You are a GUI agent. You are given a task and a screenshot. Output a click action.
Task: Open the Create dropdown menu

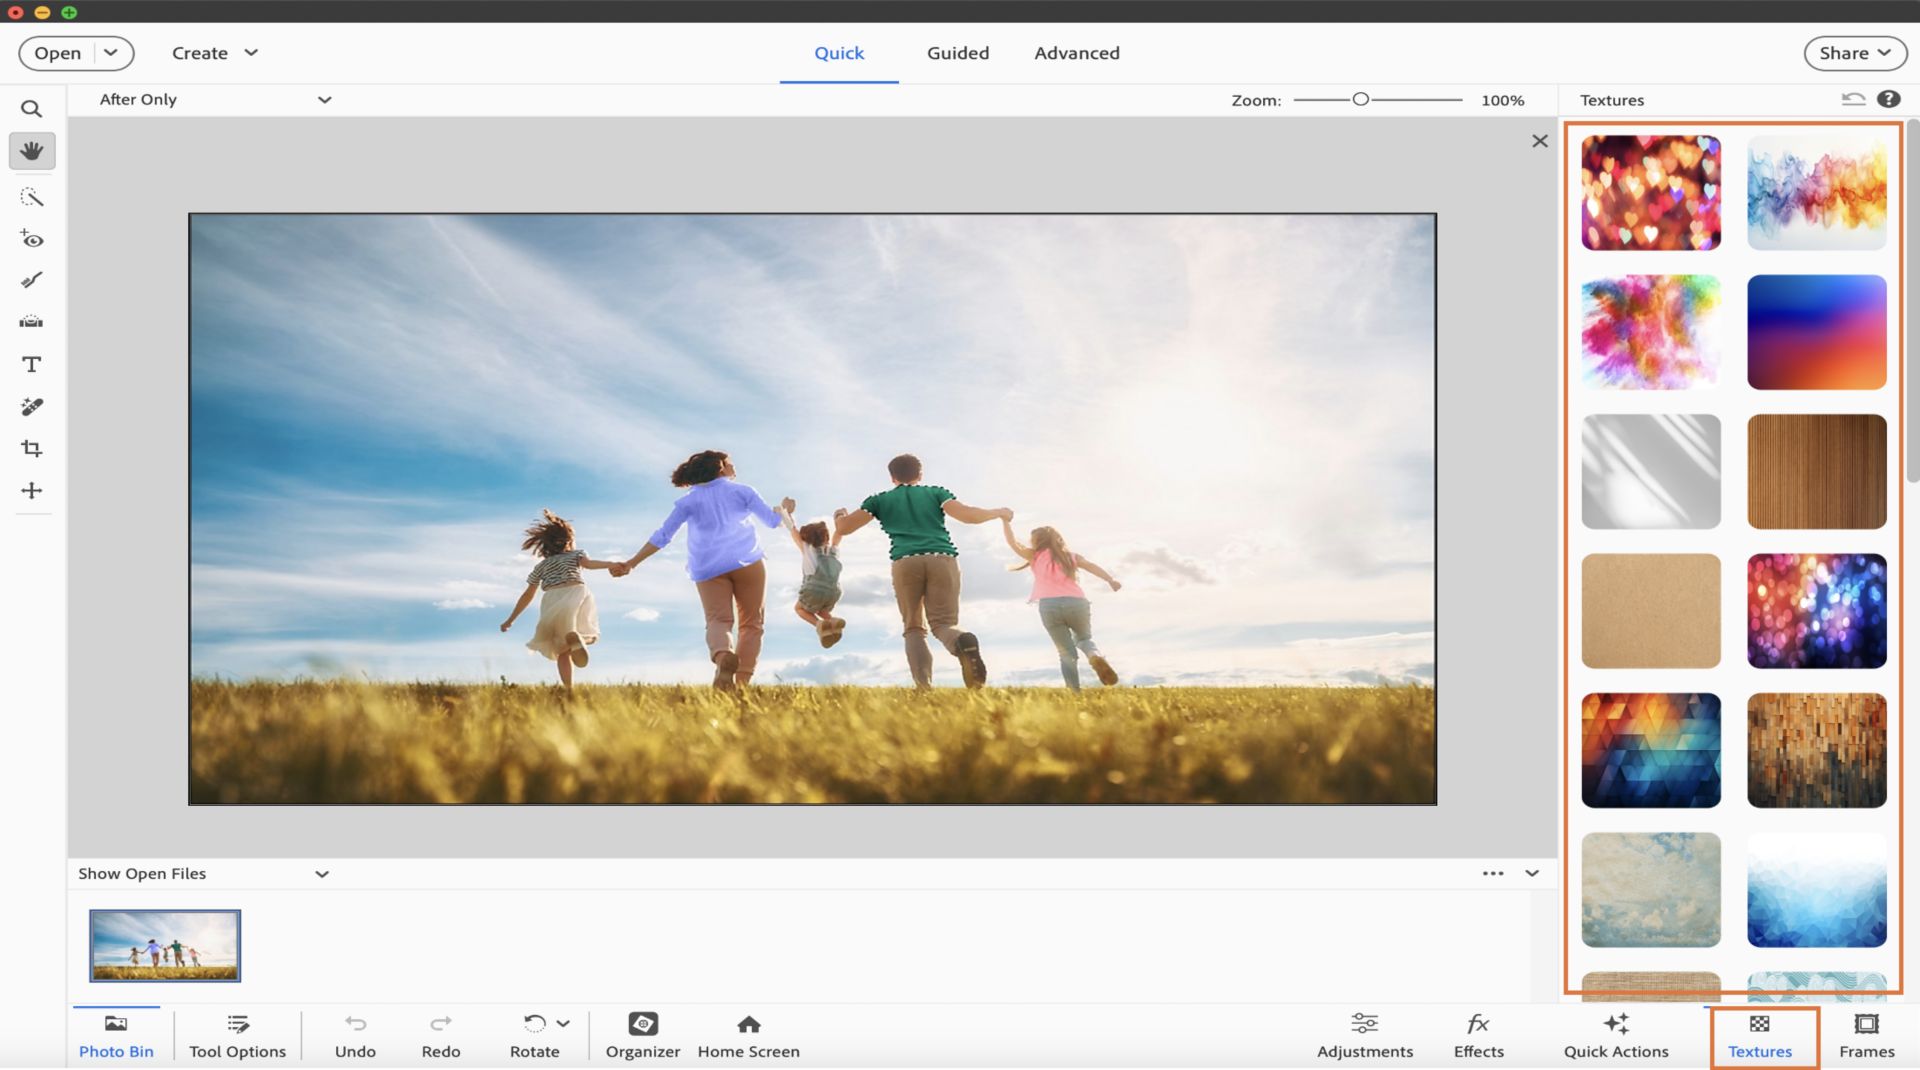tap(214, 53)
